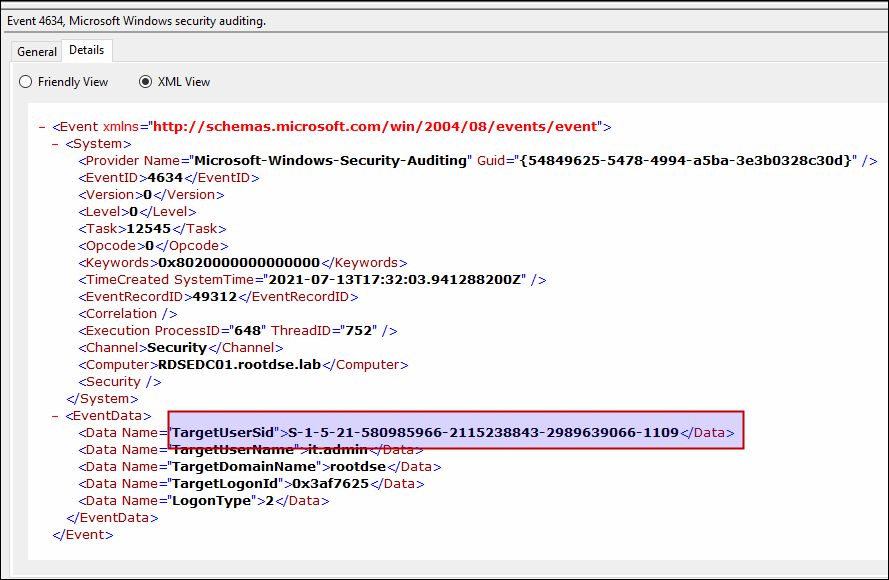889x580 pixels.
Task: Select the XML View radio button
Action: [x=146, y=82]
